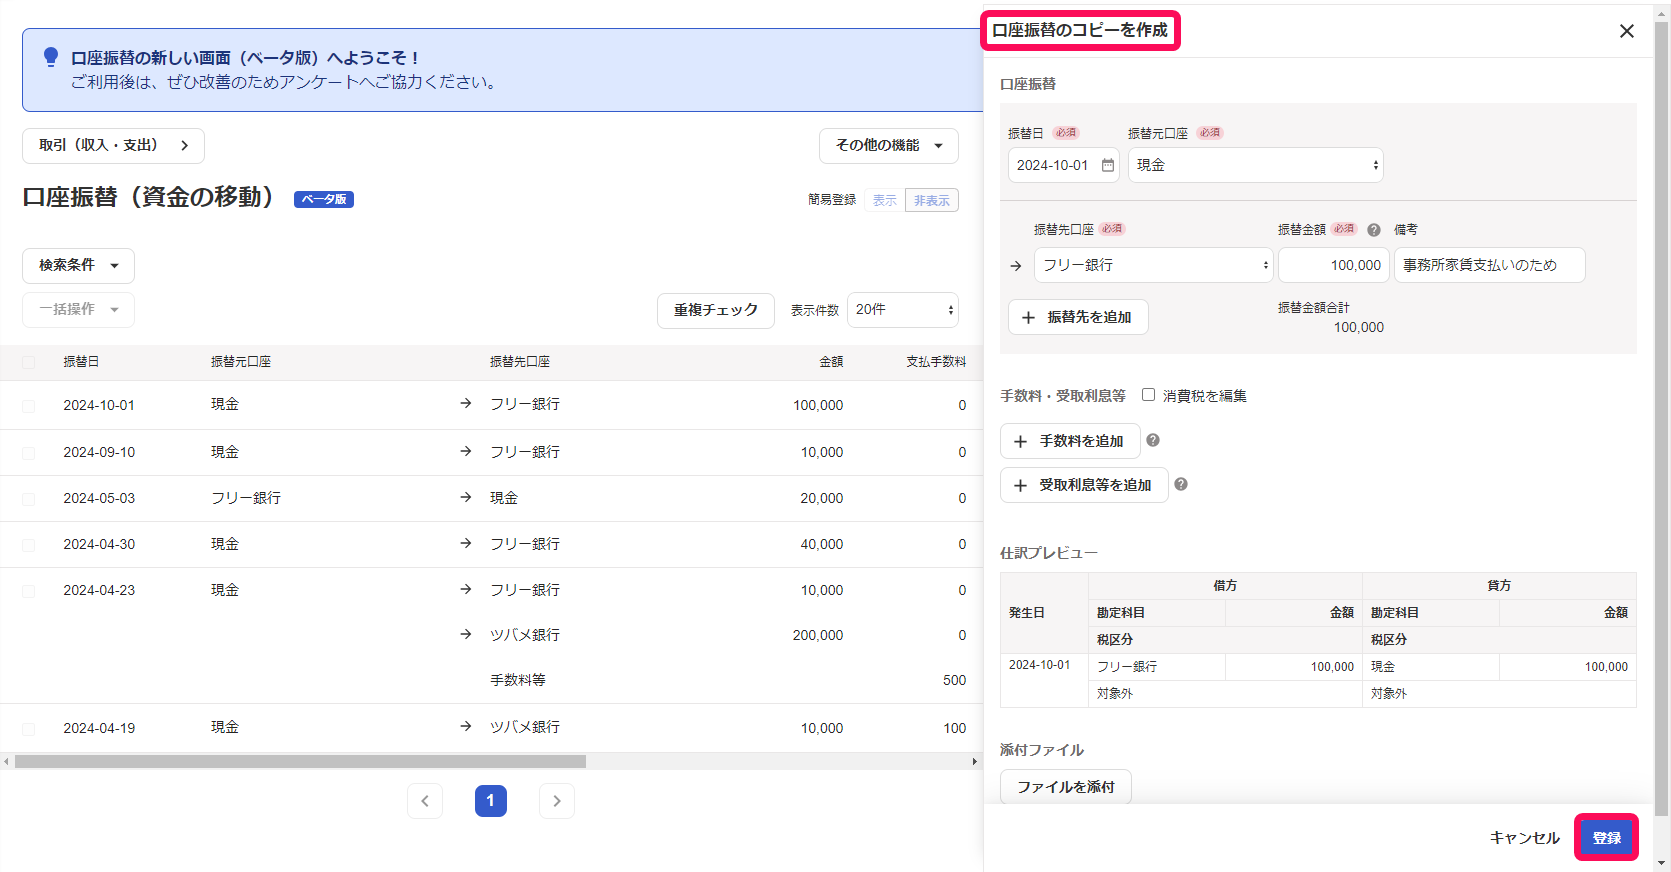Screen dimensions: 1671x872
Task: Click 金額 column header in list
Action: pyautogui.click(x=831, y=362)
